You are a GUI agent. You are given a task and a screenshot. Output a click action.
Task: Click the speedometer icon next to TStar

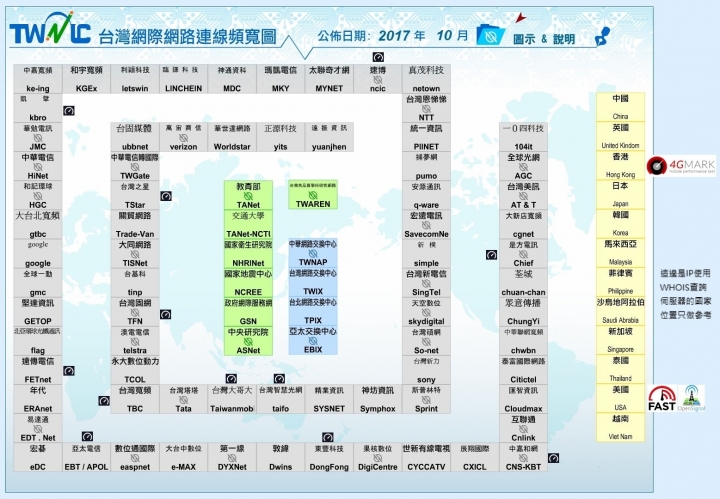166,196
